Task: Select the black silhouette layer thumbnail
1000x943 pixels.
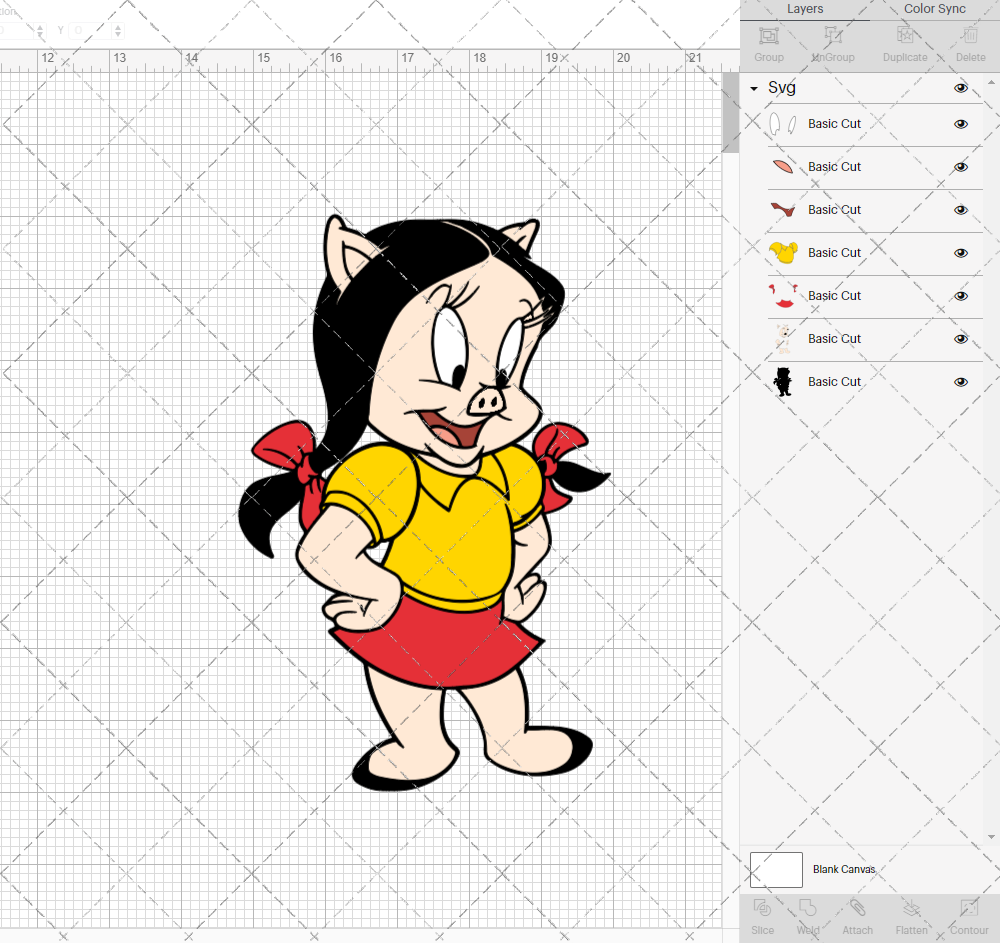Action: (783, 382)
